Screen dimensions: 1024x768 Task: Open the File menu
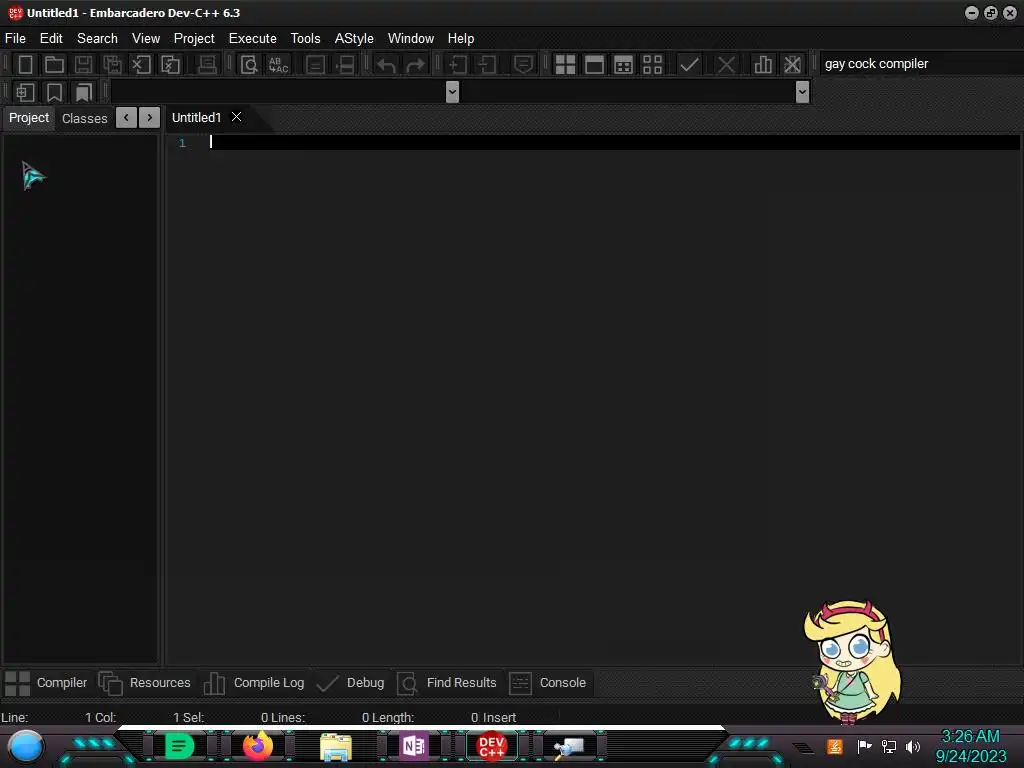(16, 39)
